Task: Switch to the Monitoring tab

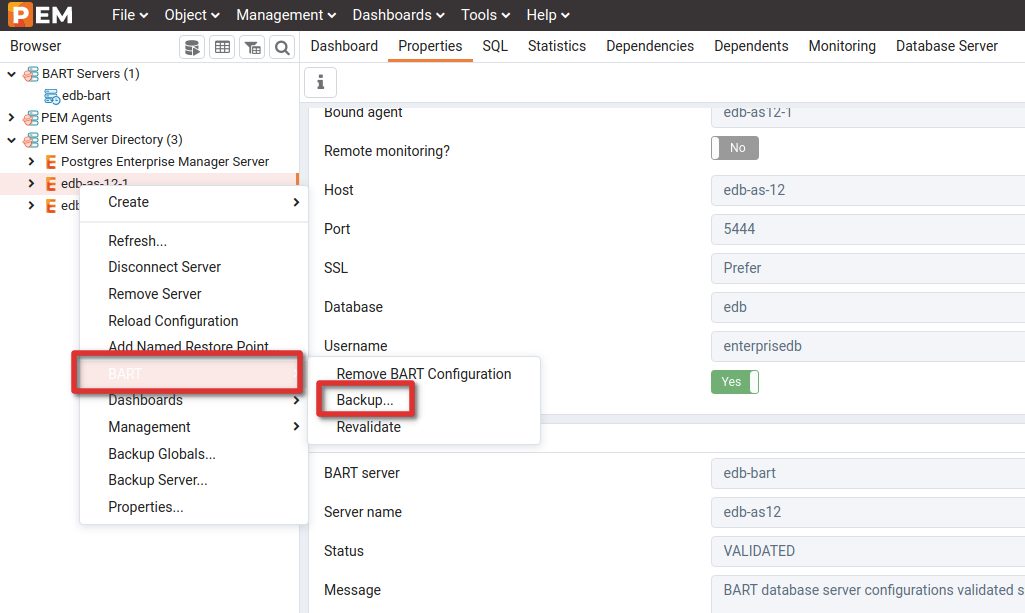Action: [x=842, y=46]
